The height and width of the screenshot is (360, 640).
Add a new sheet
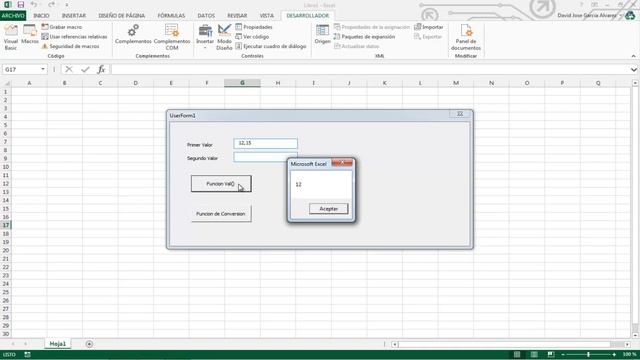click(89, 344)
